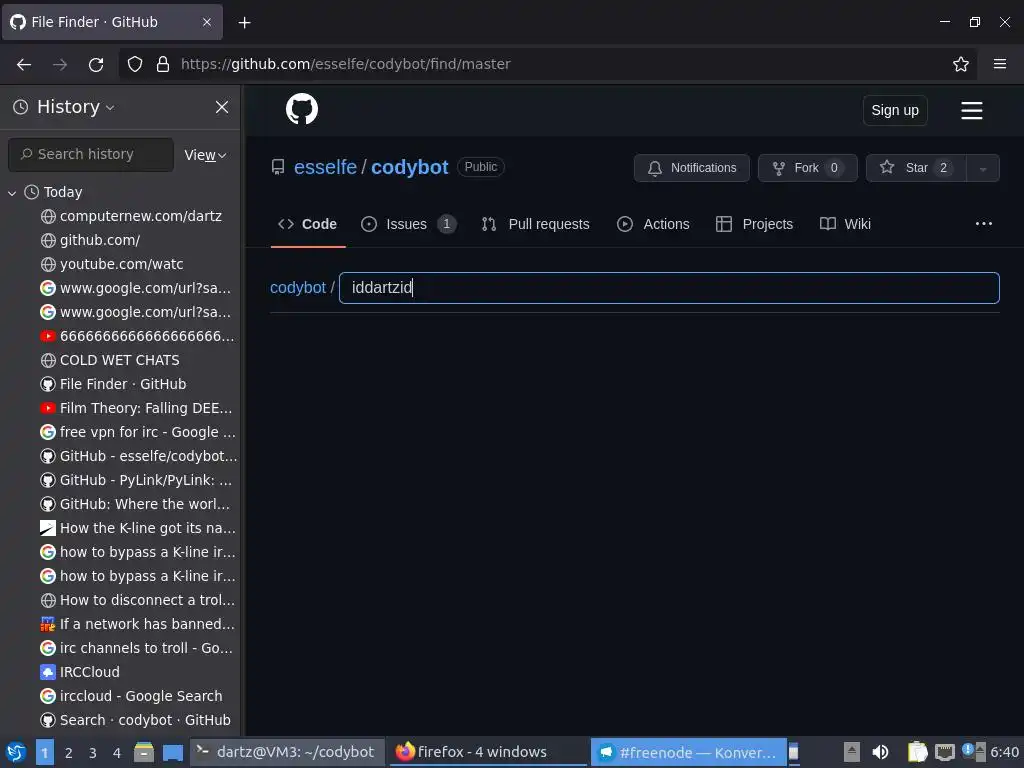Reload the page with the refresh icon

96,64
